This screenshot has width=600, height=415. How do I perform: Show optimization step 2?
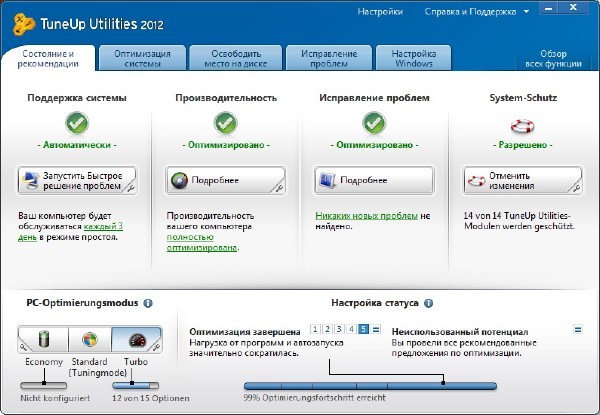coord(327,329)
